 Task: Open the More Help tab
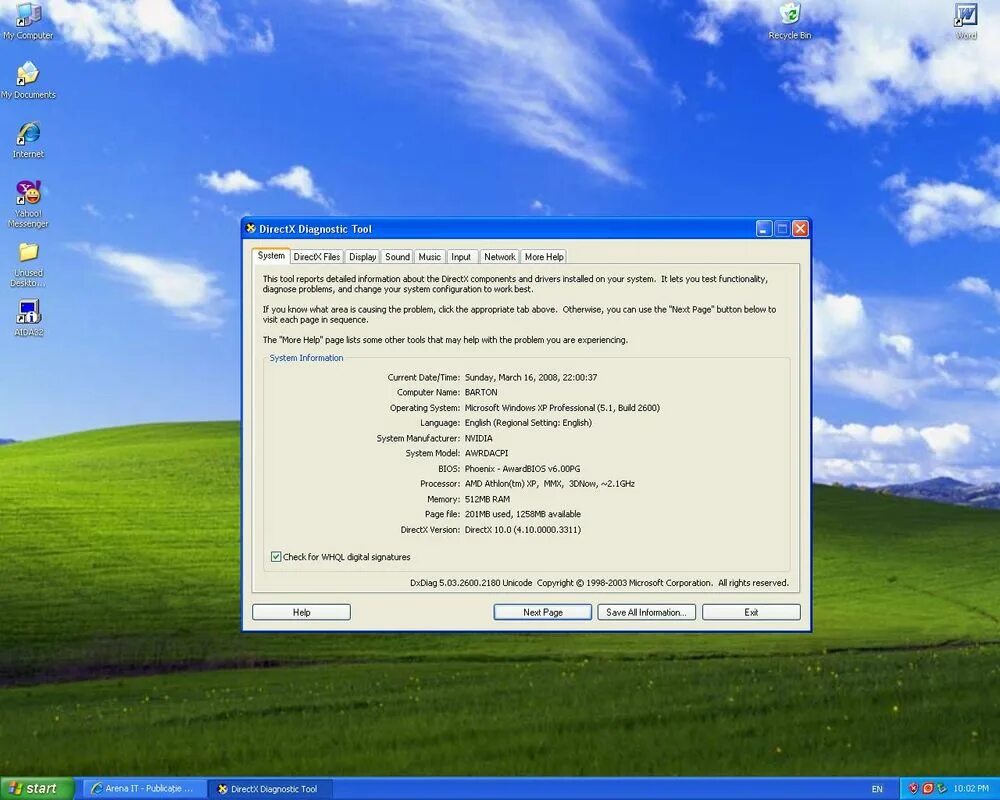544,256
